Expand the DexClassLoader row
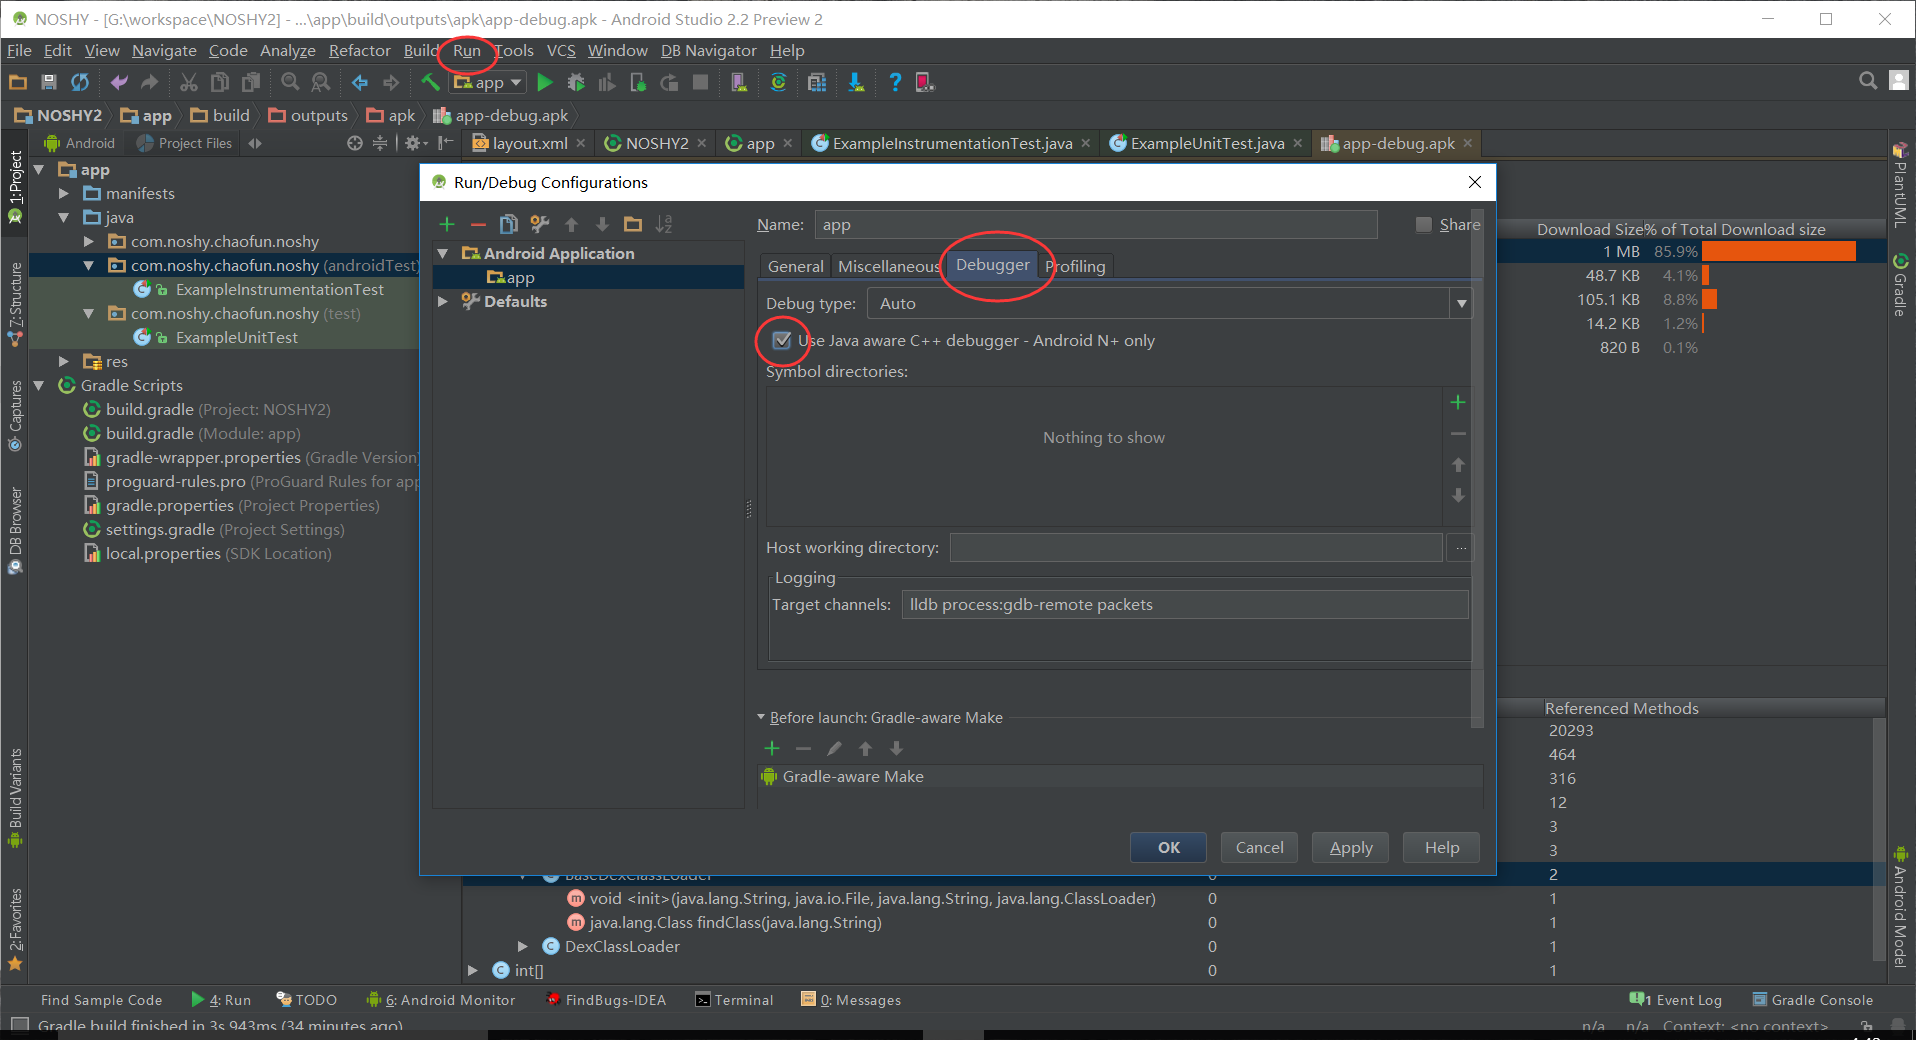Screen dimensions: 1916x1040 coord(522,946)
